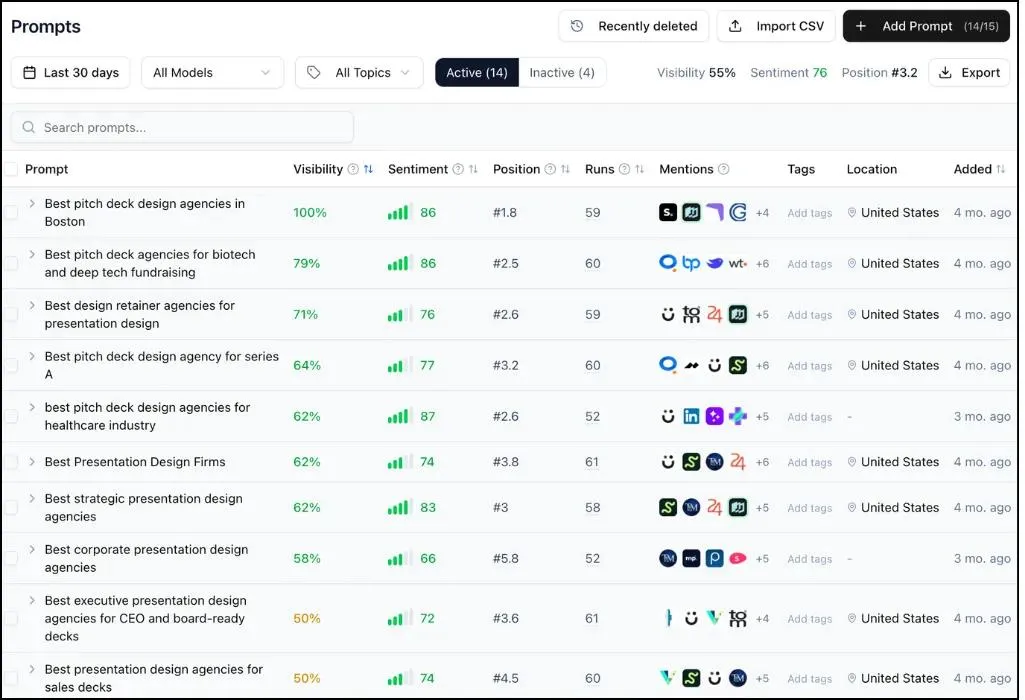Image resolution: width=1025 pixels, height=700 pixels.
Task: Open the Runs column help icon
Action: 624,169
